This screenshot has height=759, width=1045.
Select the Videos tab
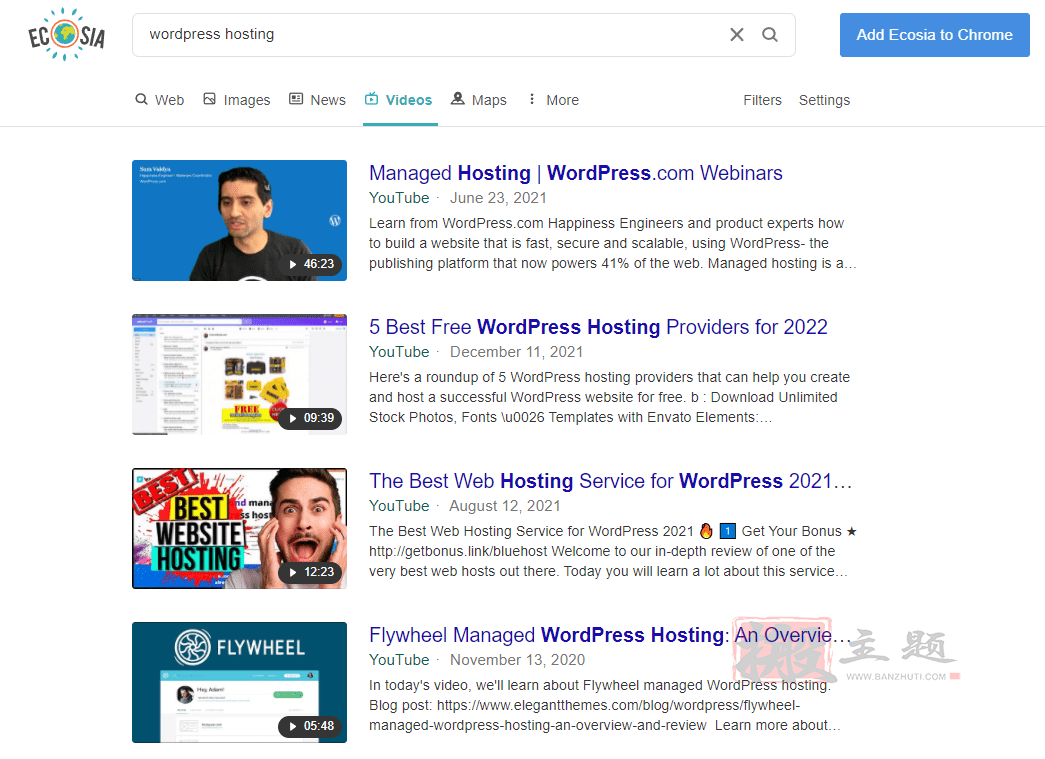[399, 100]
